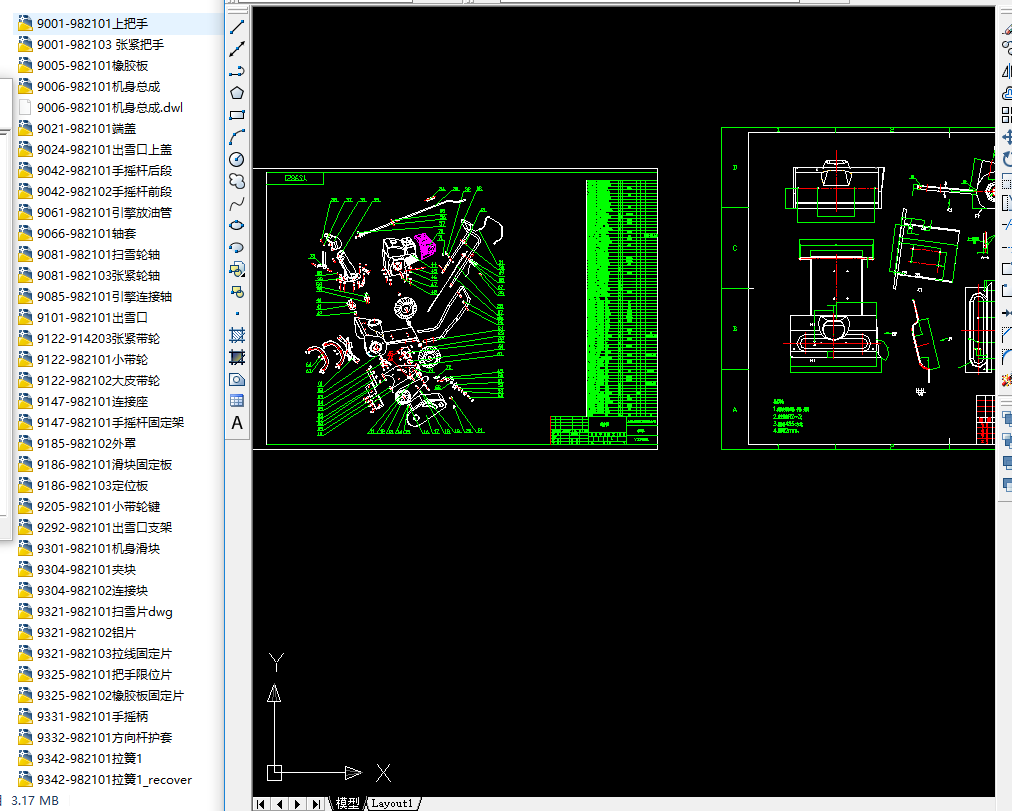Image resolution: width=1012 pixels, height=811 pixels.
Task: Select the Array tool in Modify toolbar
Action: 1007,115
